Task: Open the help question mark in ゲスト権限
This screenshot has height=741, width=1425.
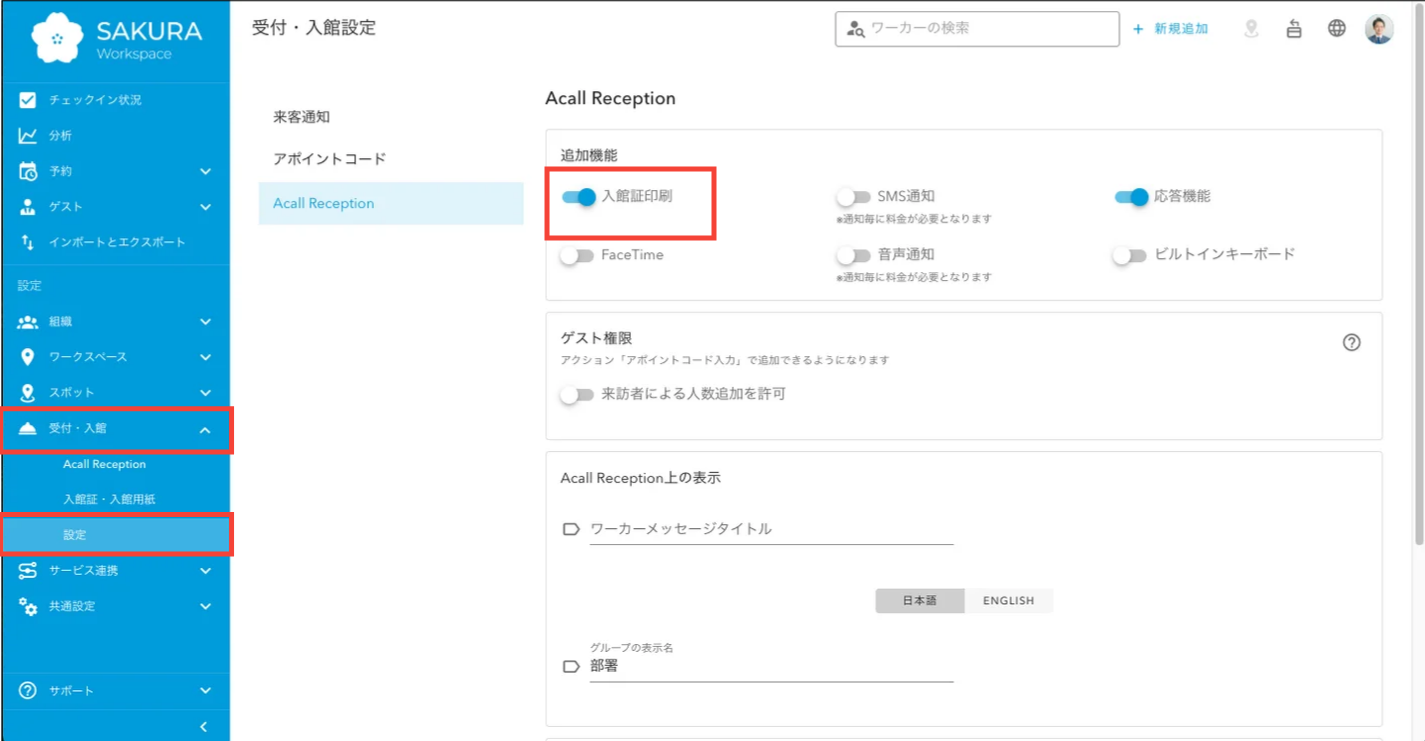Action: click(1351, 343)
